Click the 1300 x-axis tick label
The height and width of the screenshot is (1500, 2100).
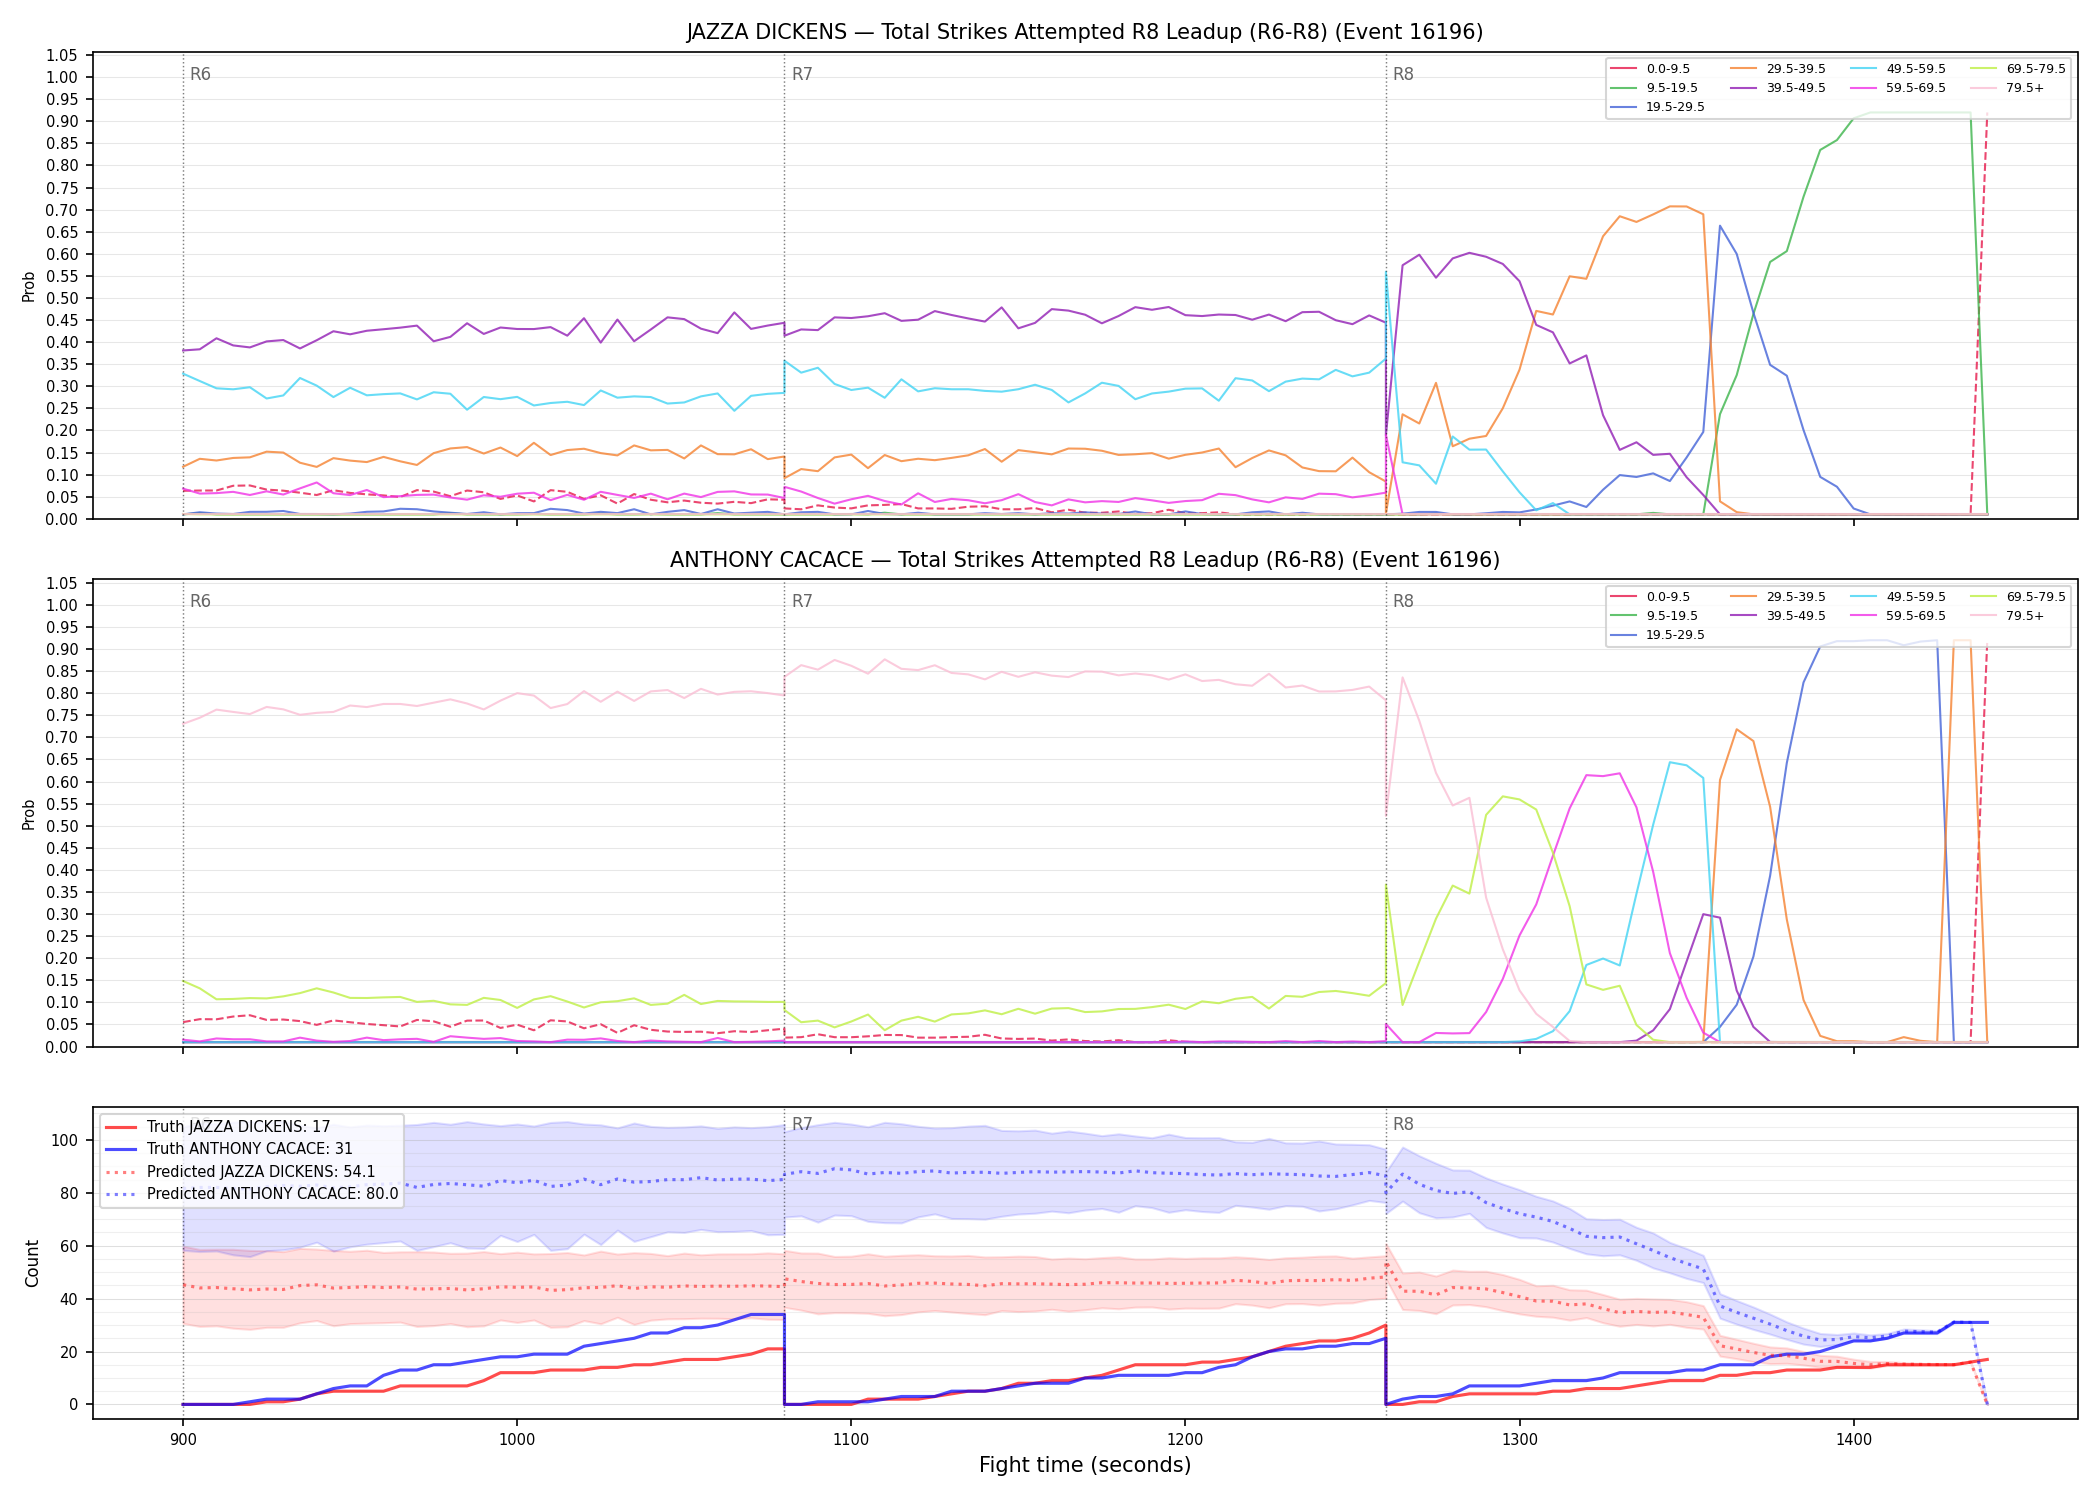click(x=1519, y=1440)
